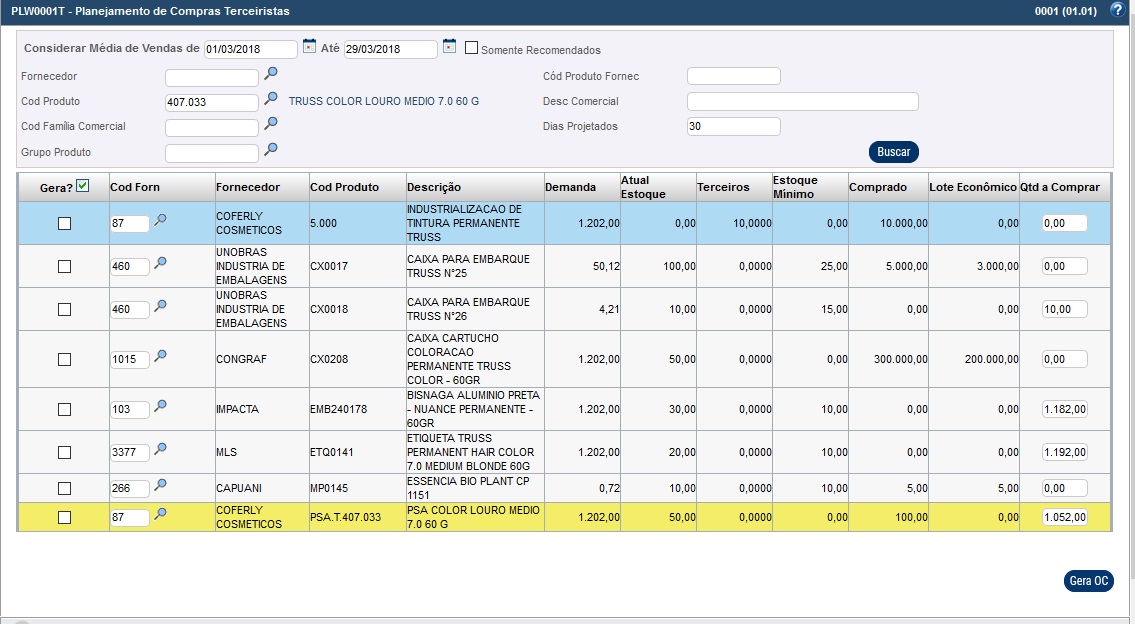
Task: Toggle the Gera? select-all header checkbox
Action: coord(83,186)
